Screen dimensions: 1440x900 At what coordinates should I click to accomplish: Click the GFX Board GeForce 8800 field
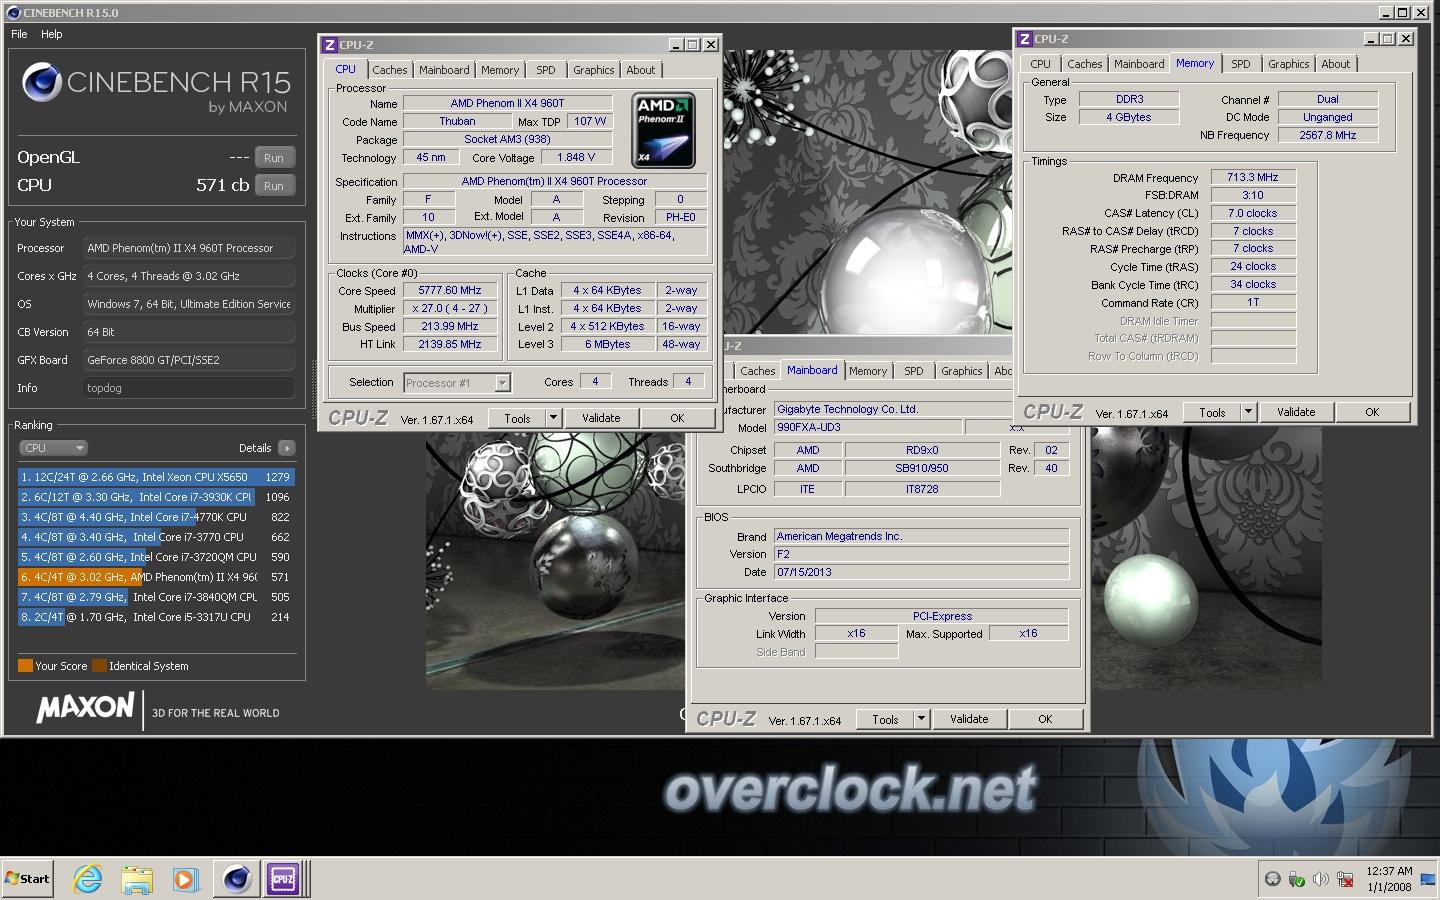(188, 360)
